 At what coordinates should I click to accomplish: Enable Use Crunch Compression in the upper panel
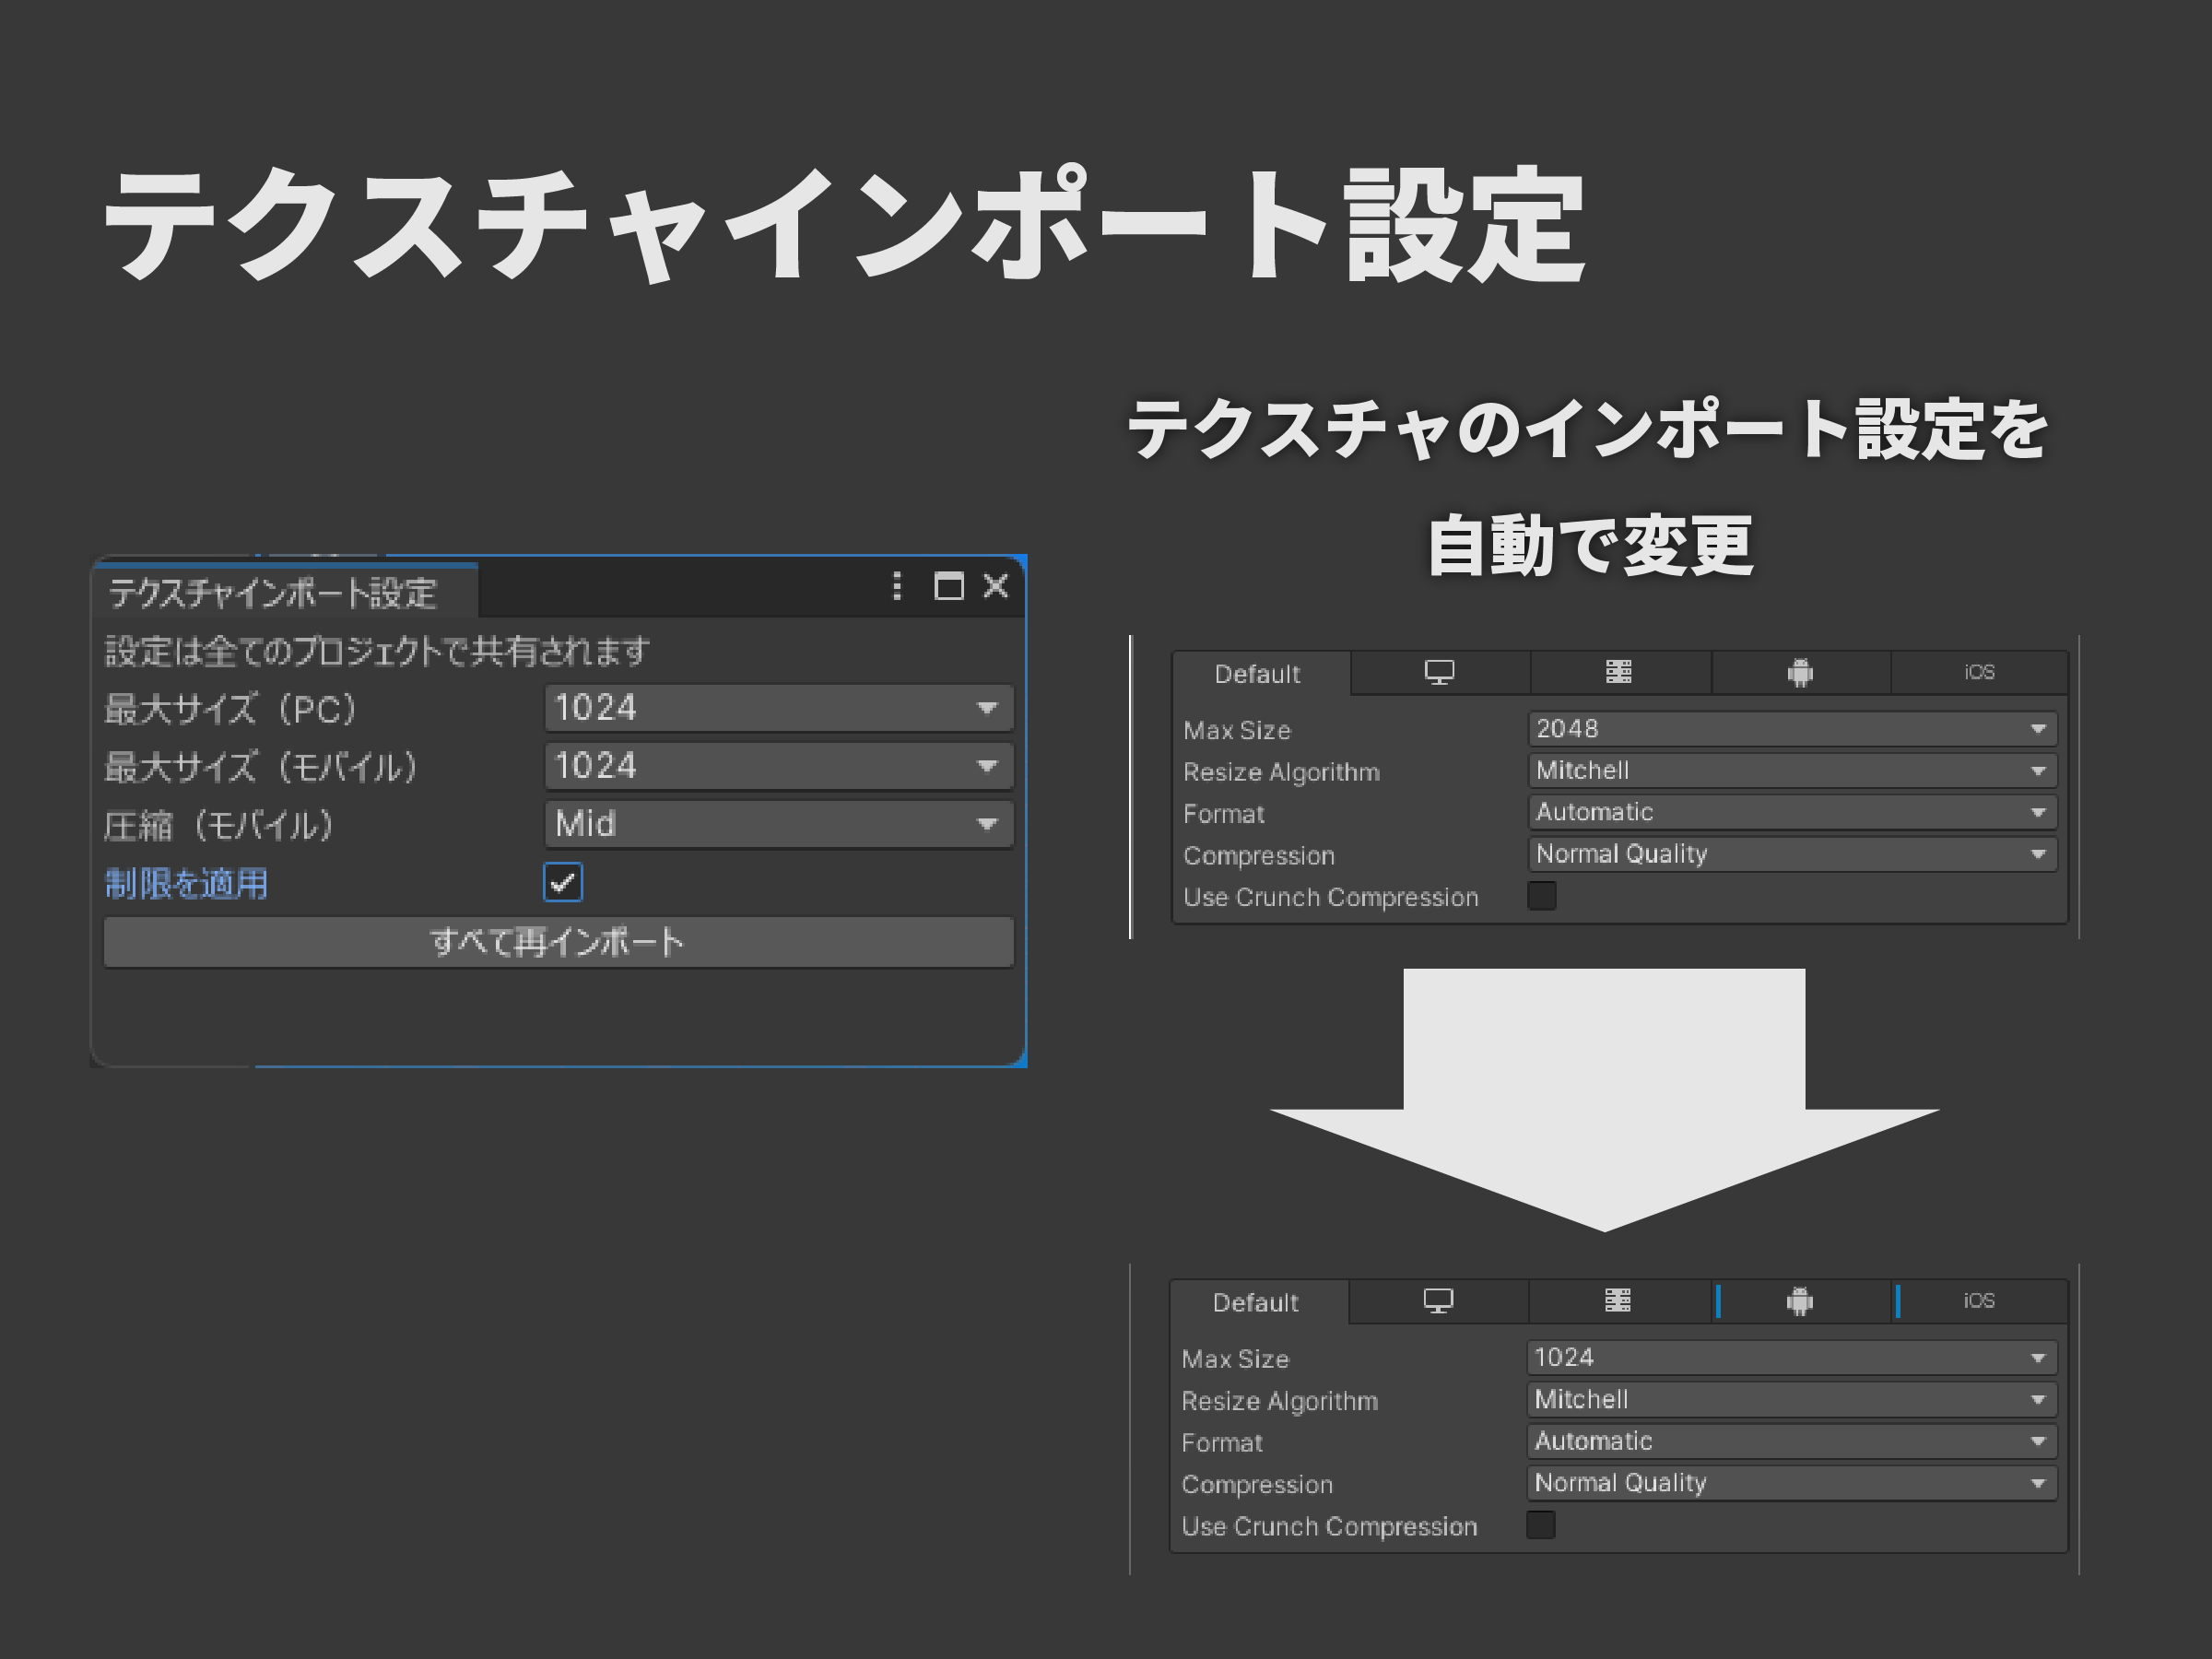click(1541, 896)
